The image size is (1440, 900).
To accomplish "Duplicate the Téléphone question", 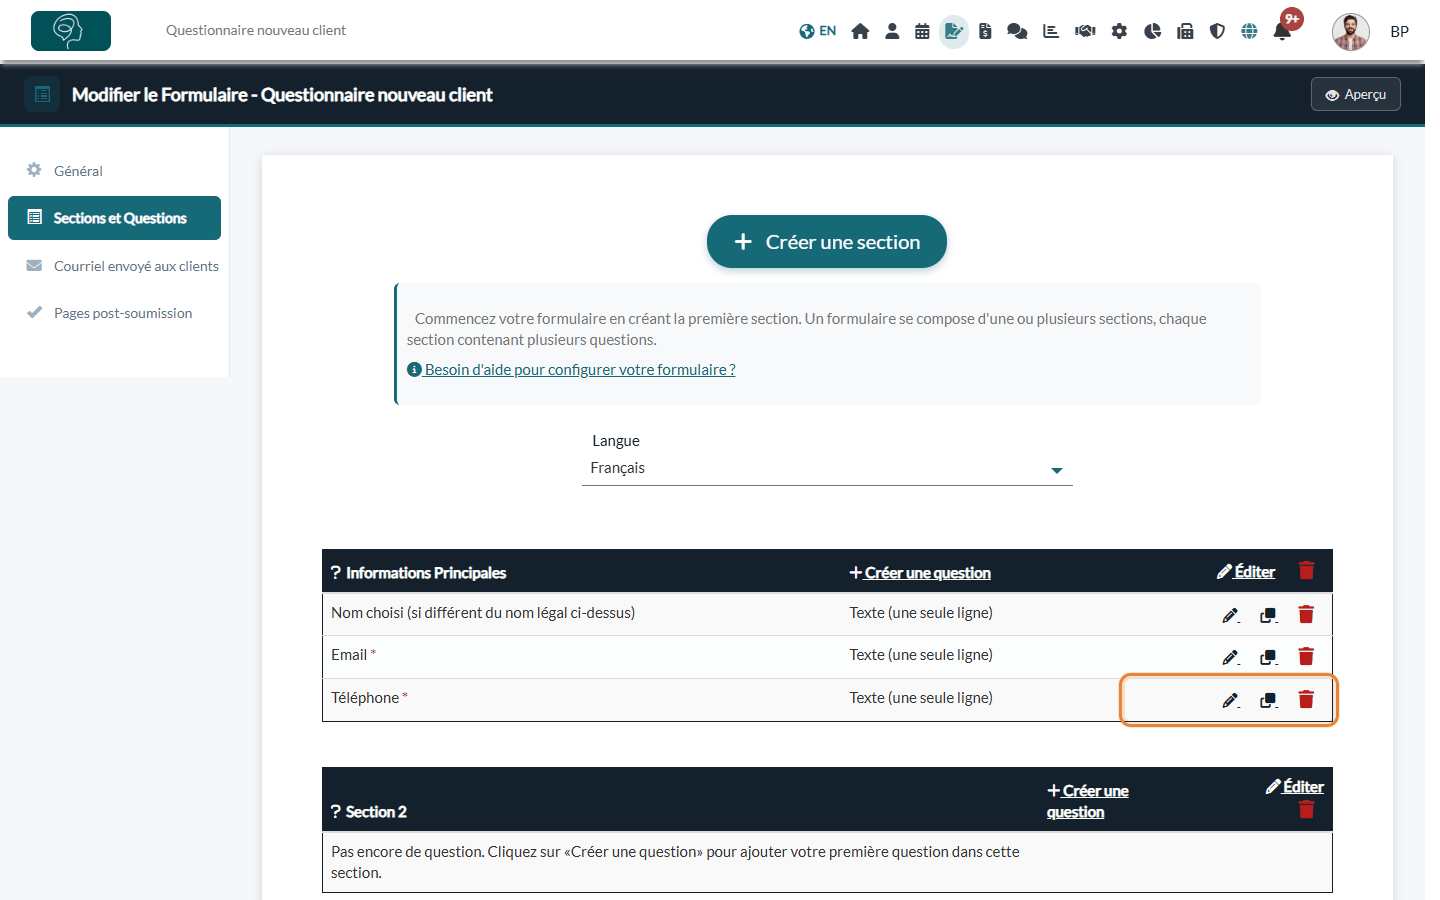I will point(1269,700).
